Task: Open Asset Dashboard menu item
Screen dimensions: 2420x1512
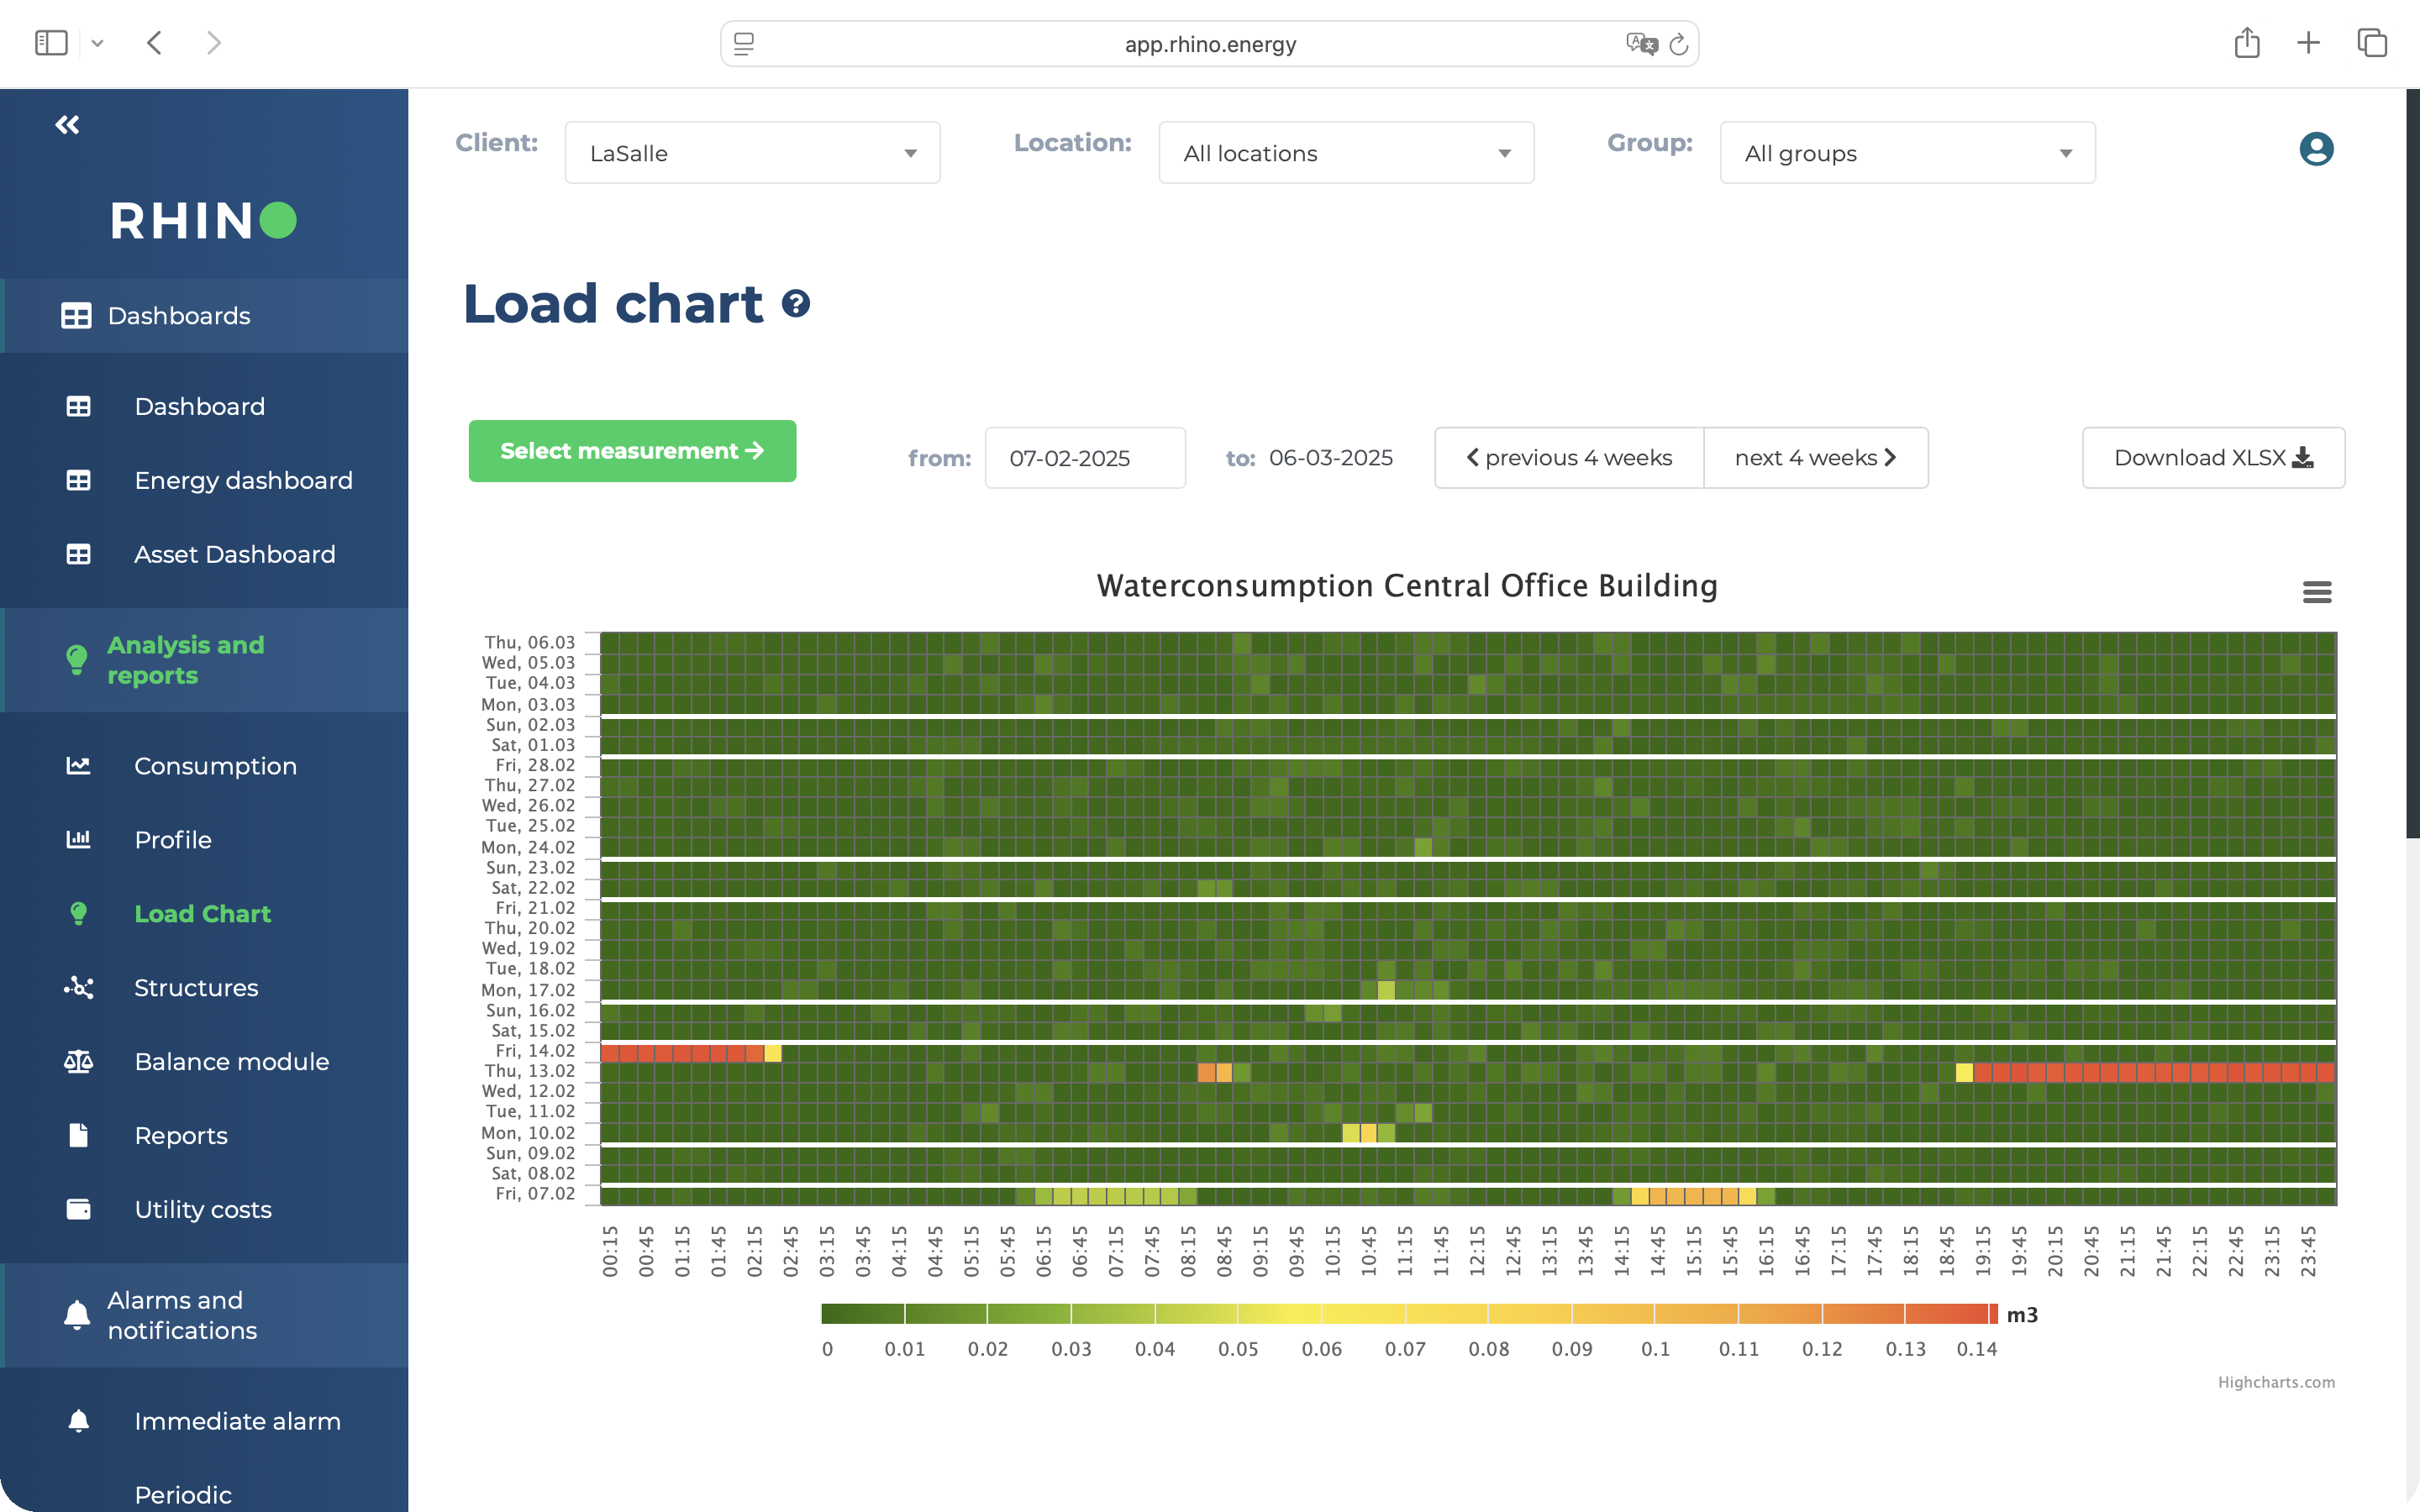Action: coord(204,554)
